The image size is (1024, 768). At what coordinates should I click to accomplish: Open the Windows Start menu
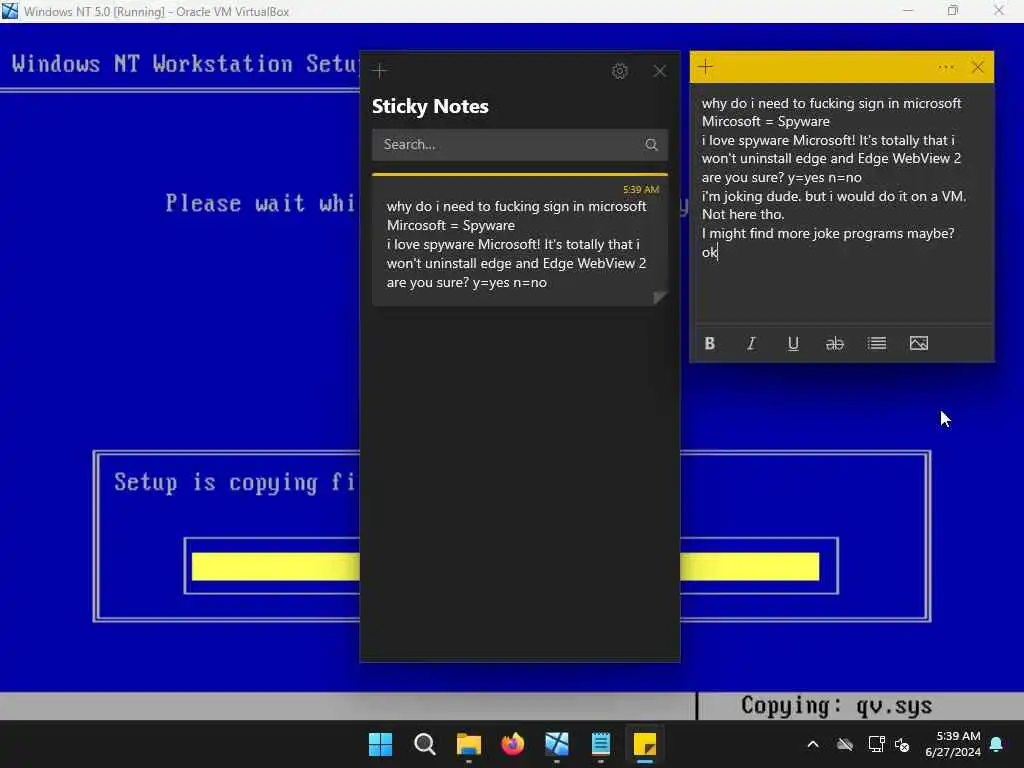point(381,744)
